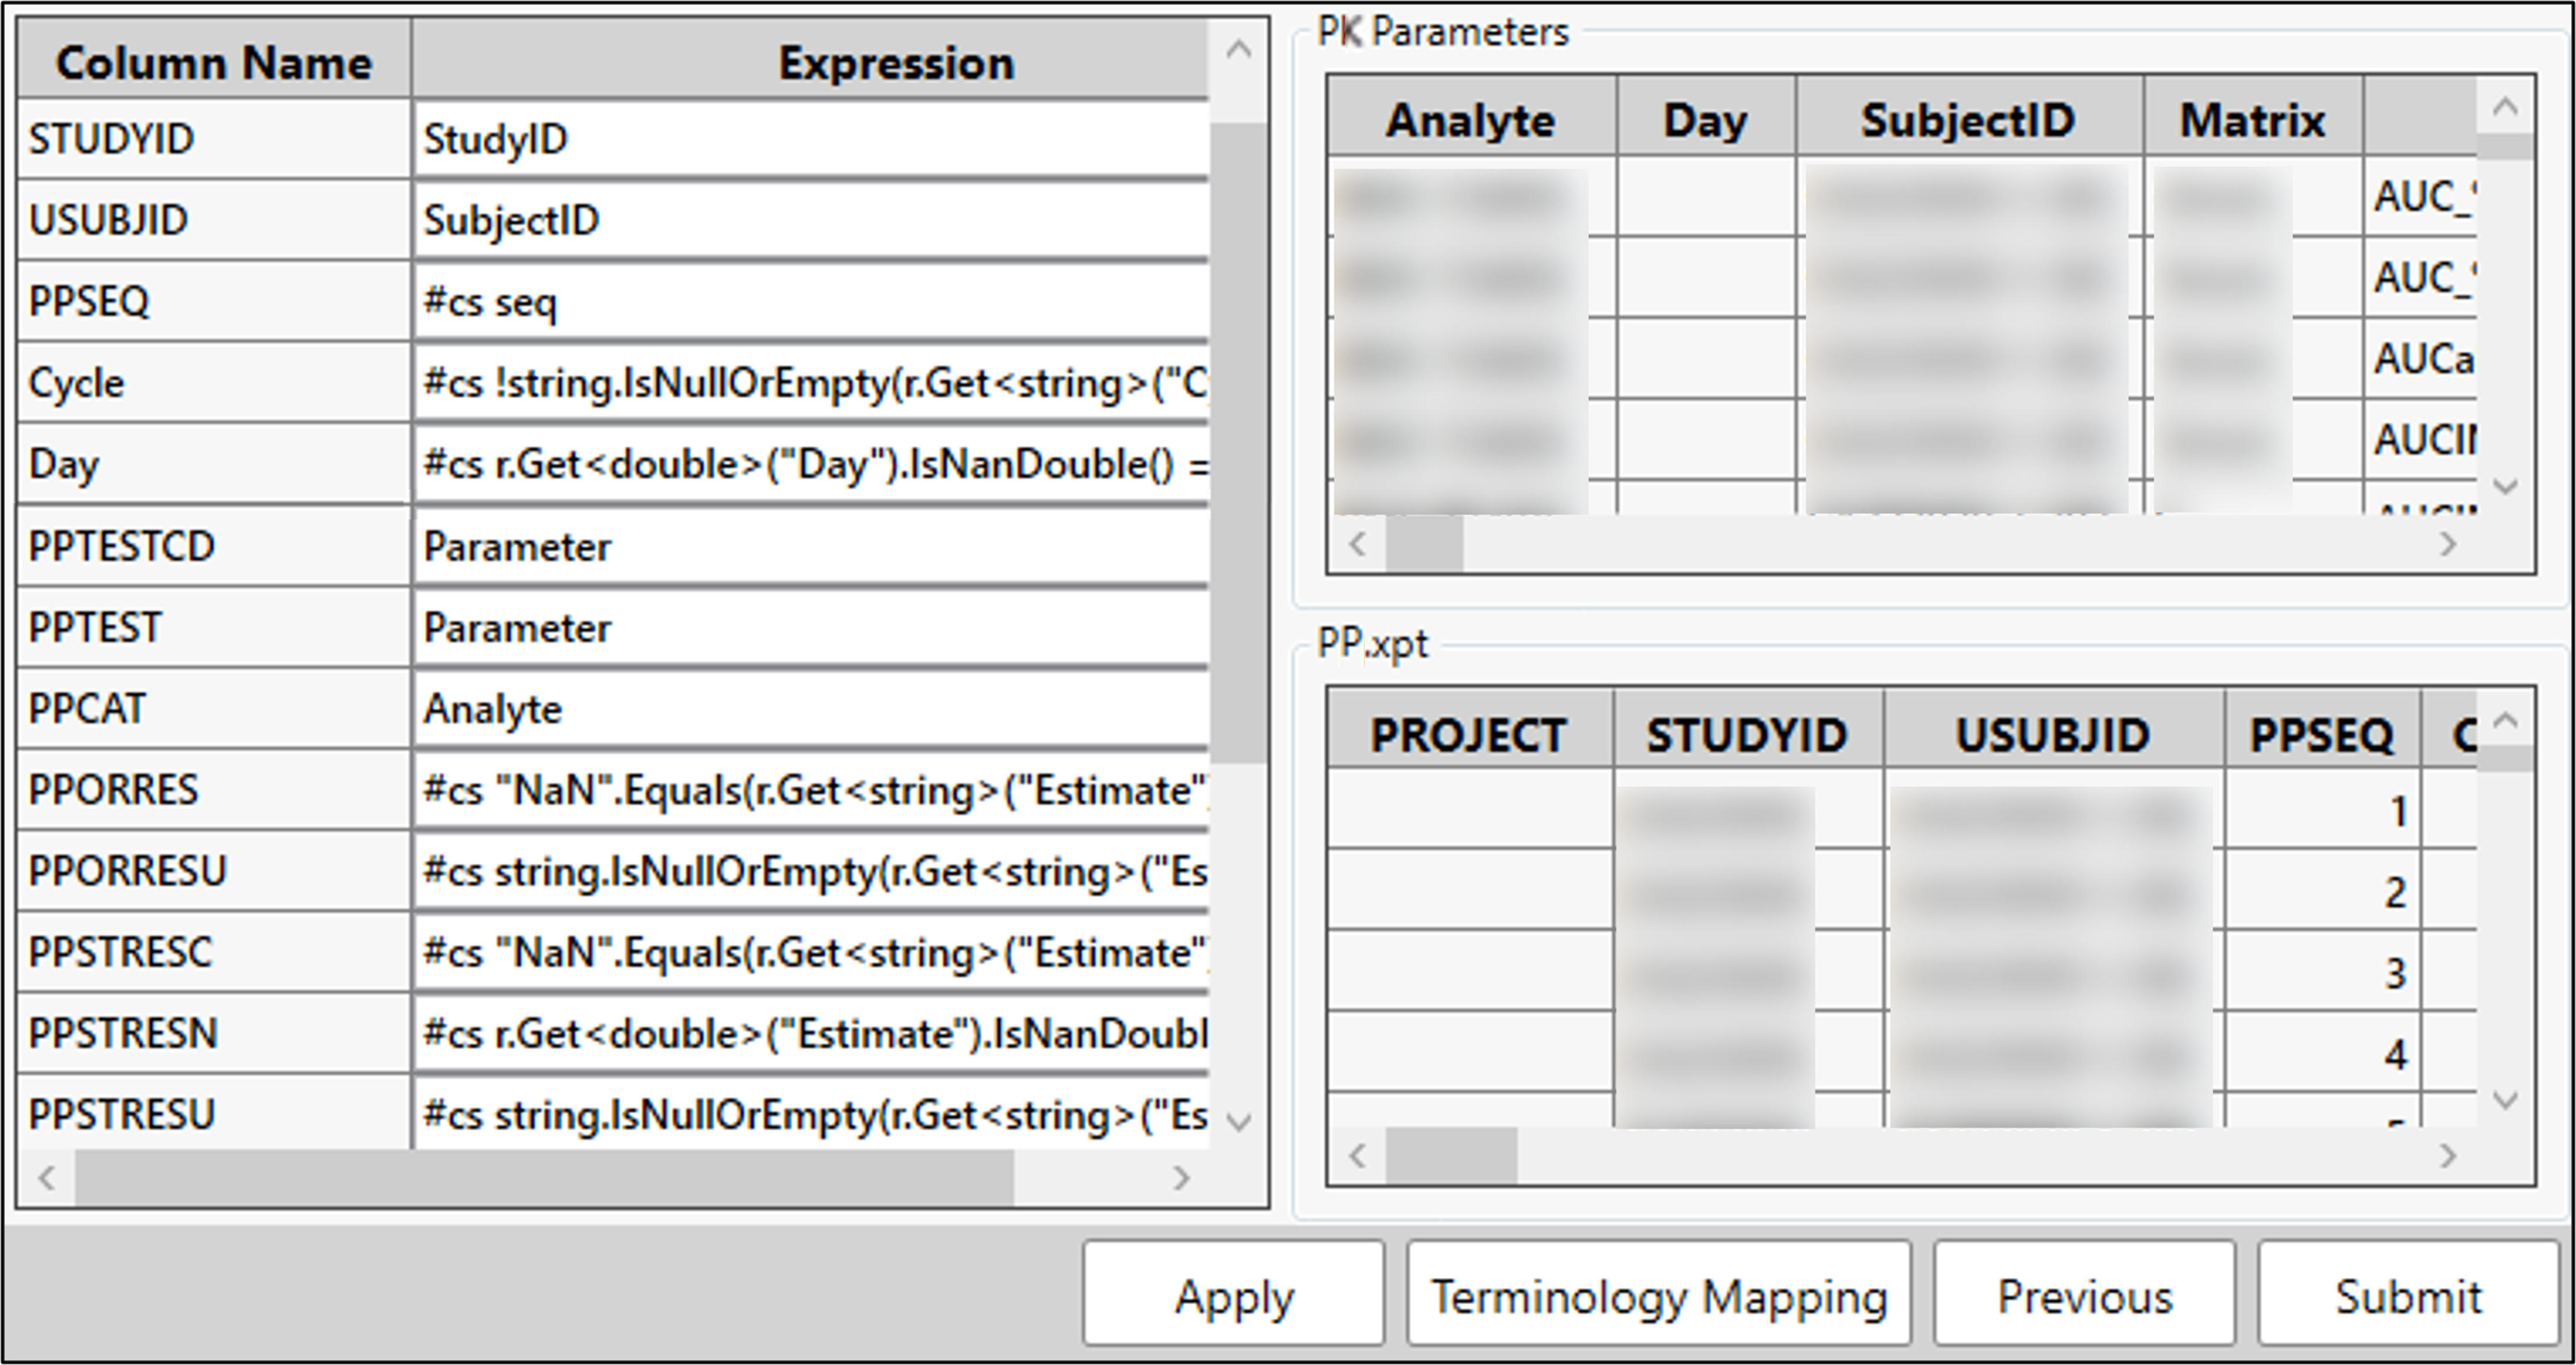Open Terminology Mapping
2576x1365 pixels.
pos(1658,1296)
